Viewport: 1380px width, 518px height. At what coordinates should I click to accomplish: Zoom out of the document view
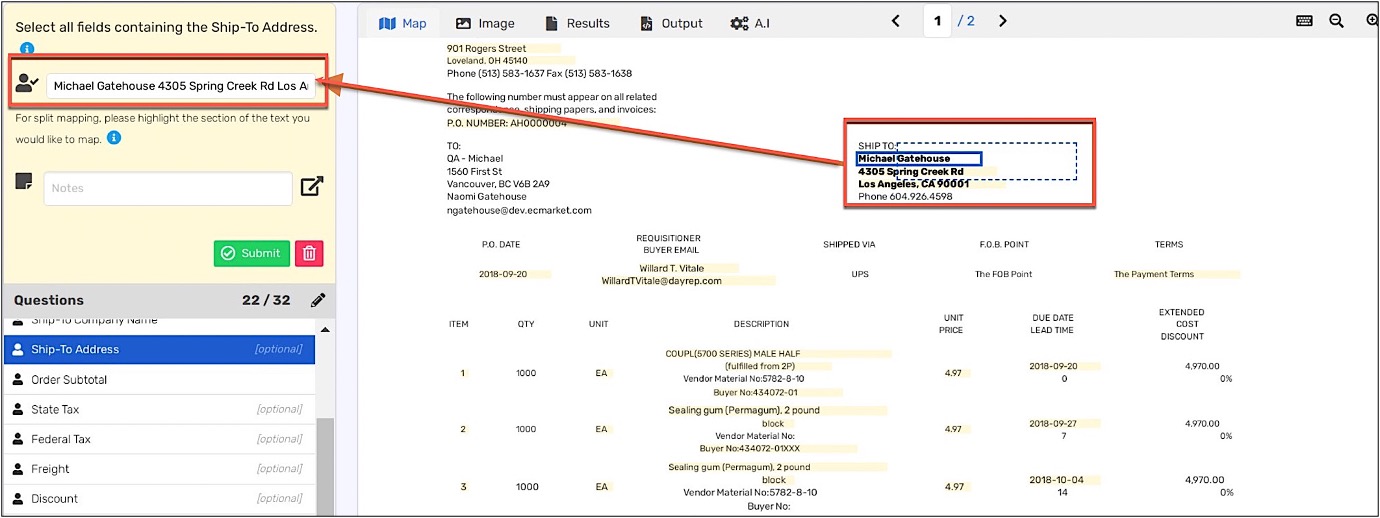1336,21
